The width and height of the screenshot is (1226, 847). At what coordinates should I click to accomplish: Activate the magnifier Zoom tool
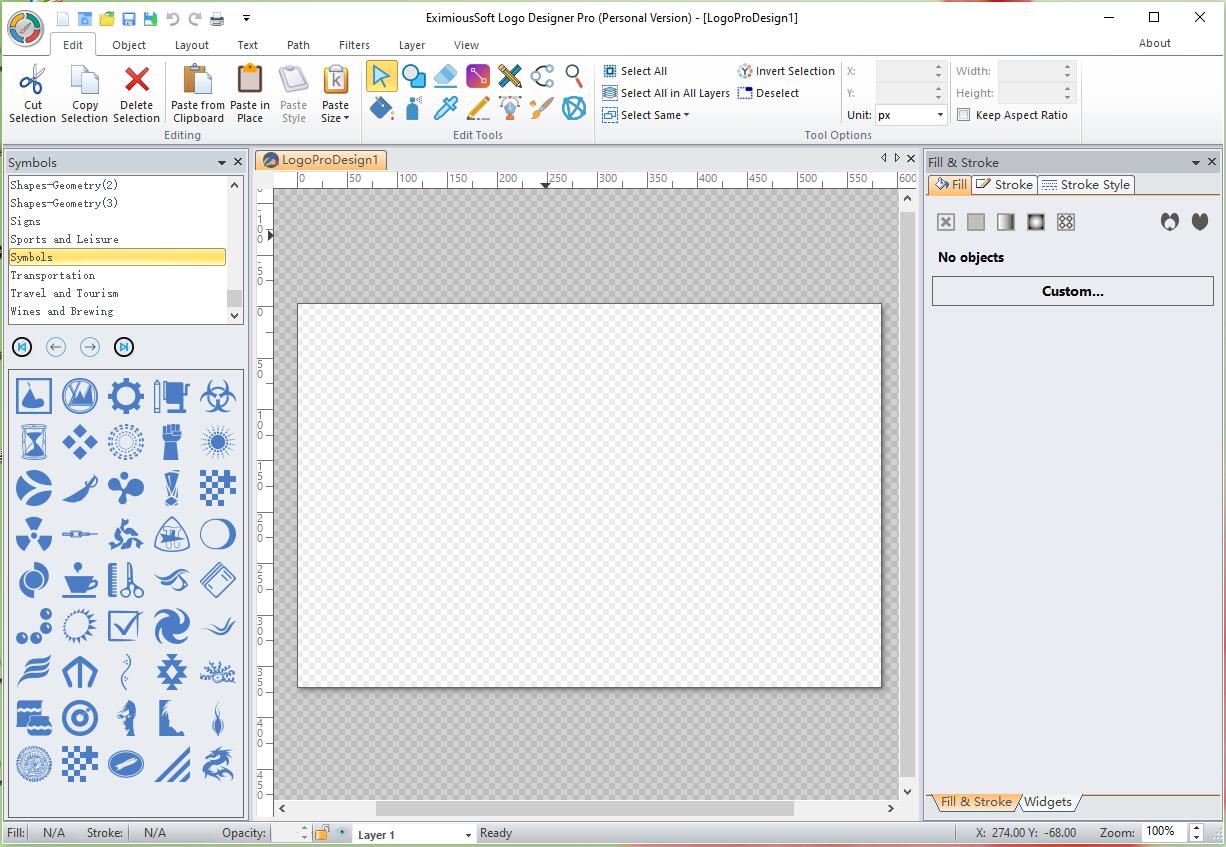574,76
